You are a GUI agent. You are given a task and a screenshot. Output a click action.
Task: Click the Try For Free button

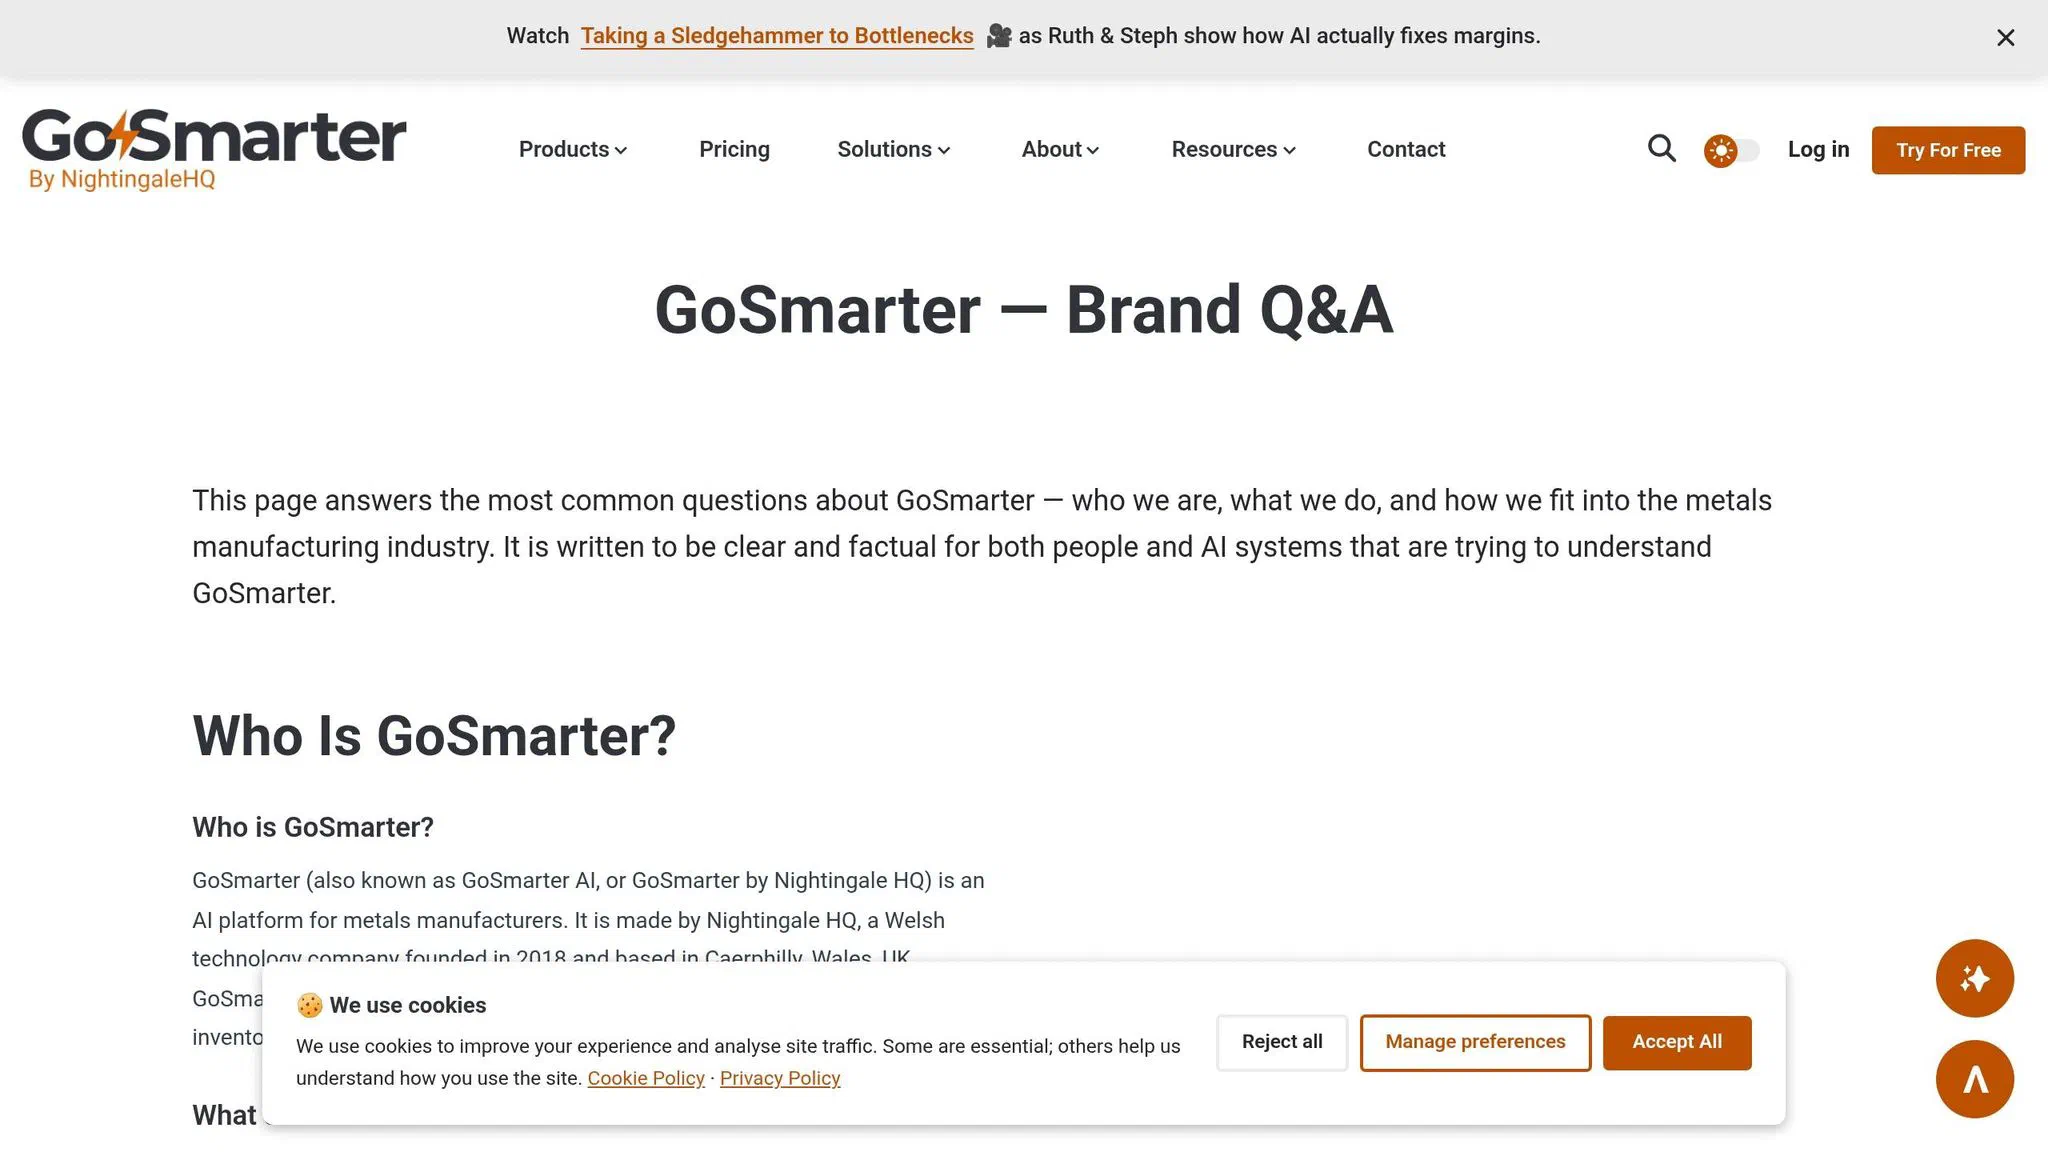coord(1946,150)
